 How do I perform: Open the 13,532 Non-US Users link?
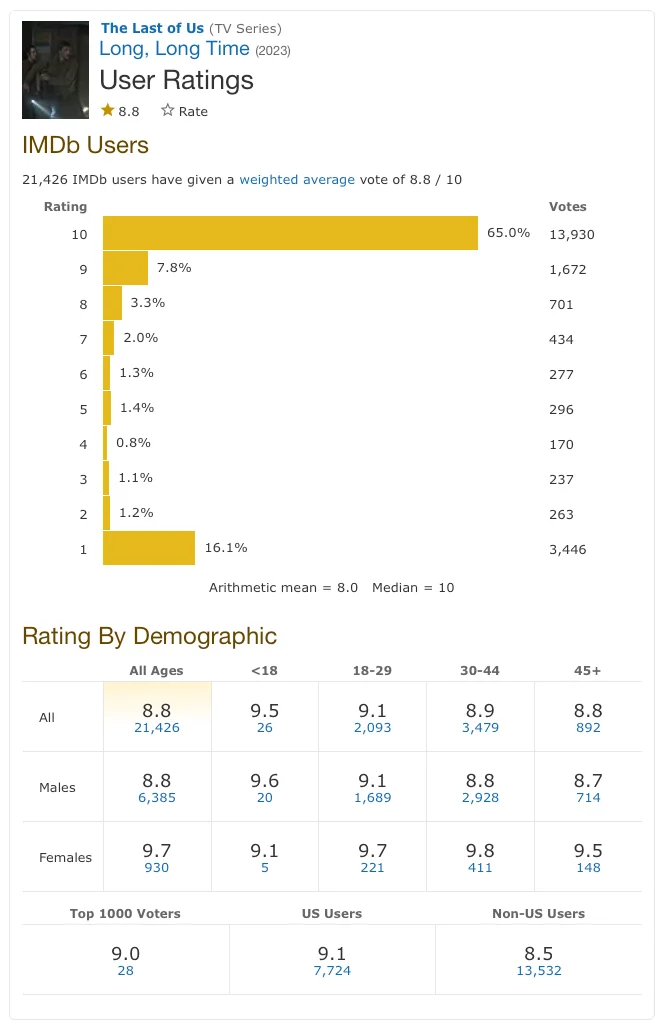pyautogui.click(x=538, y=971)
